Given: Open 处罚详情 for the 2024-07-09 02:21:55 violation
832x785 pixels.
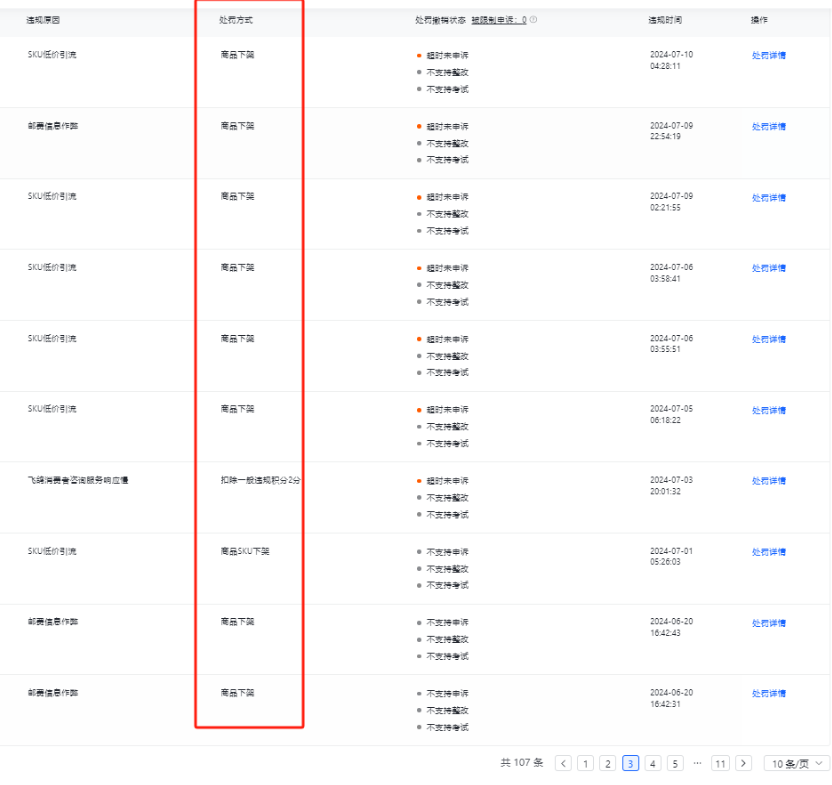Looking at the screenshot, I should 769,198.
